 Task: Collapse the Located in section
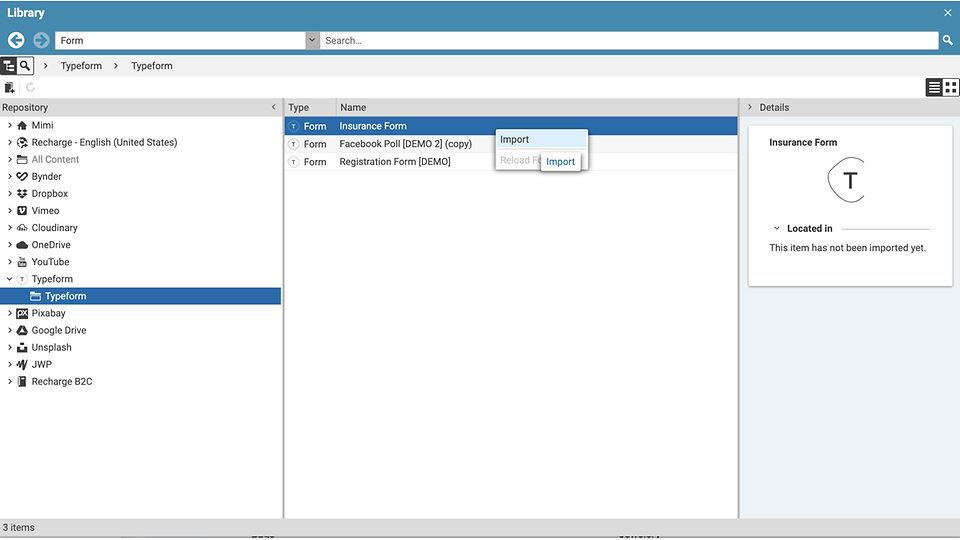[776, 228]
